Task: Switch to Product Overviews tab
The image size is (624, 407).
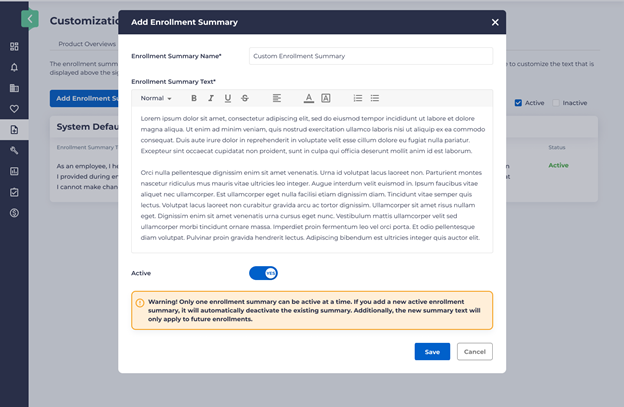Action: click(x=87, y=44)
